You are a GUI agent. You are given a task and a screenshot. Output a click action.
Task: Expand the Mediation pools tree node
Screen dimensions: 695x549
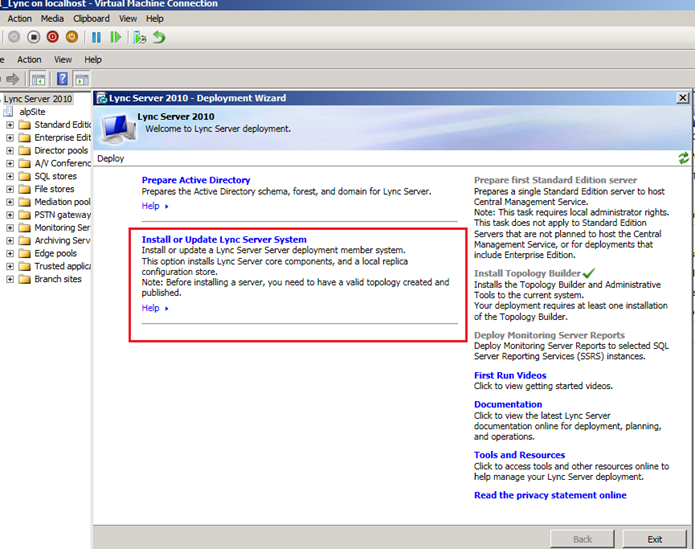coord(10,202)
